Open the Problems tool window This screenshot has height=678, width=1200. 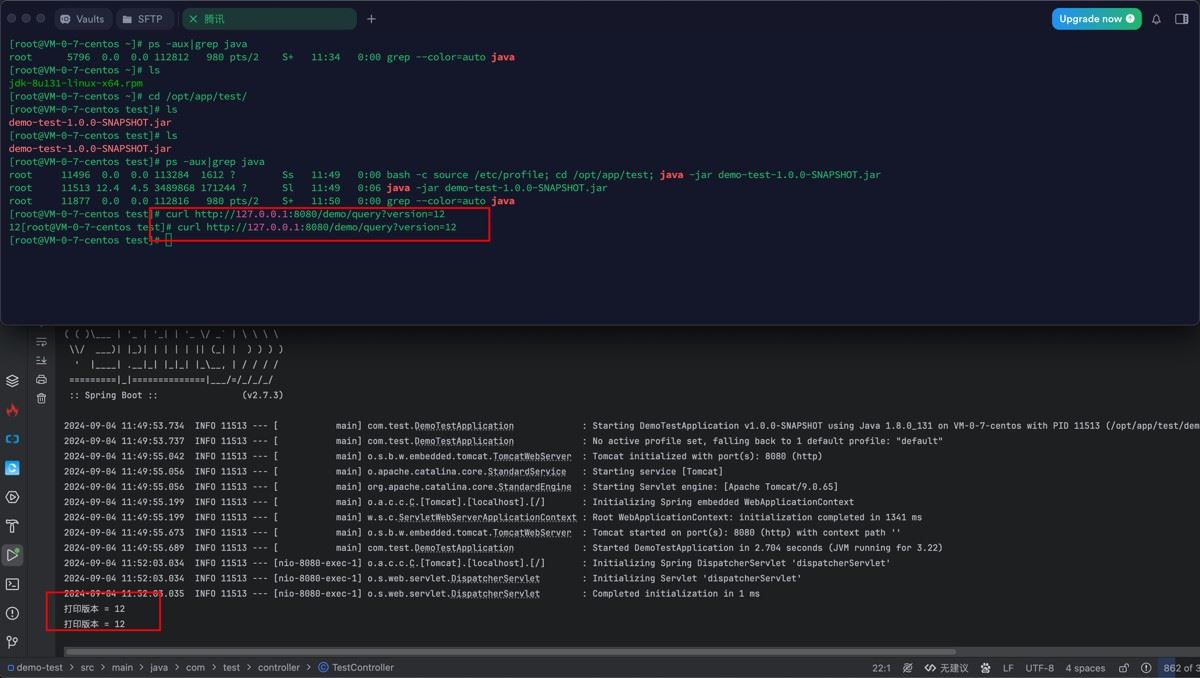(12, 613)
